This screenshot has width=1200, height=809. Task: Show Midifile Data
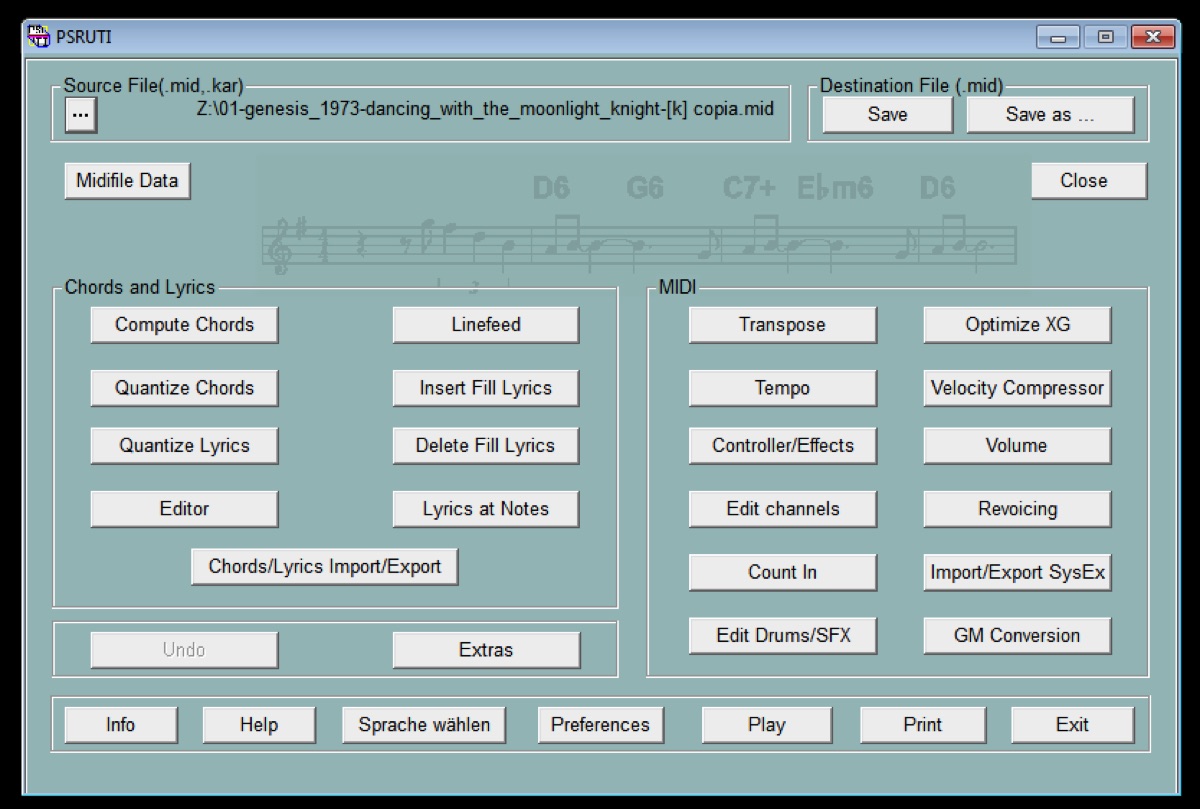click(127, 181)
